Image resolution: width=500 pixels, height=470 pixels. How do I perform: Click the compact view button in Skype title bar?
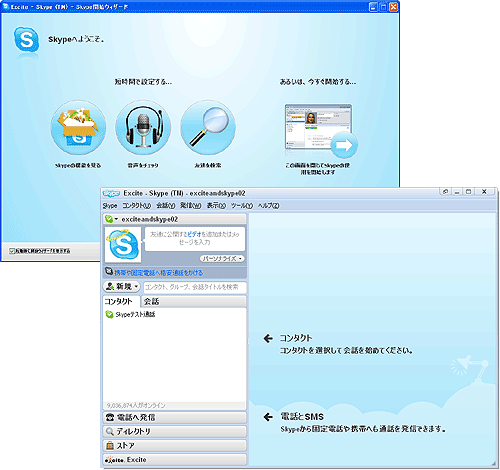(x=445, y=192)
